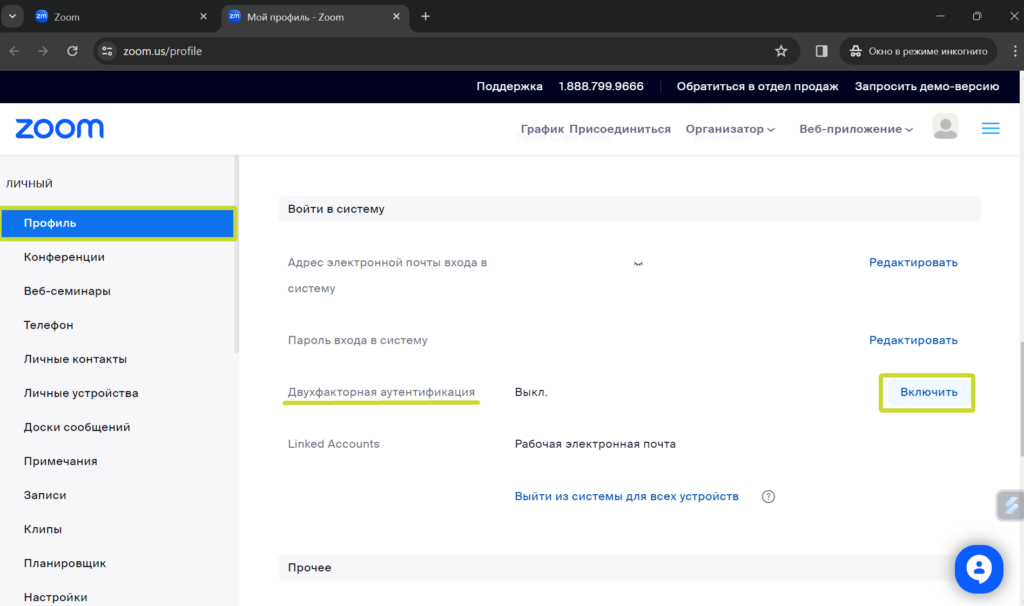The width and height of the screenshot is (1024, 606).
Task: Open the browser side panel
Action: [821, 51]
